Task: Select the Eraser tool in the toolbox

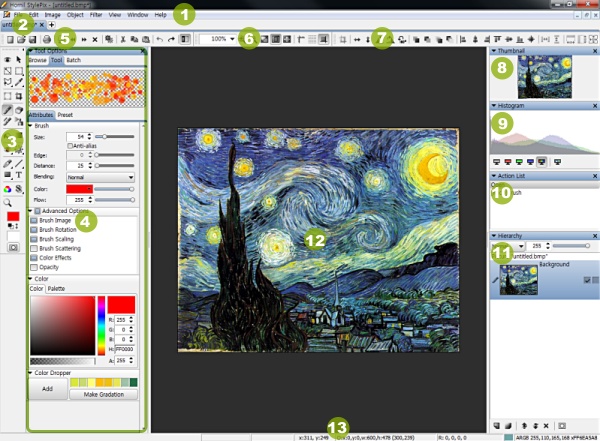Action: click(x=19, y=110)
